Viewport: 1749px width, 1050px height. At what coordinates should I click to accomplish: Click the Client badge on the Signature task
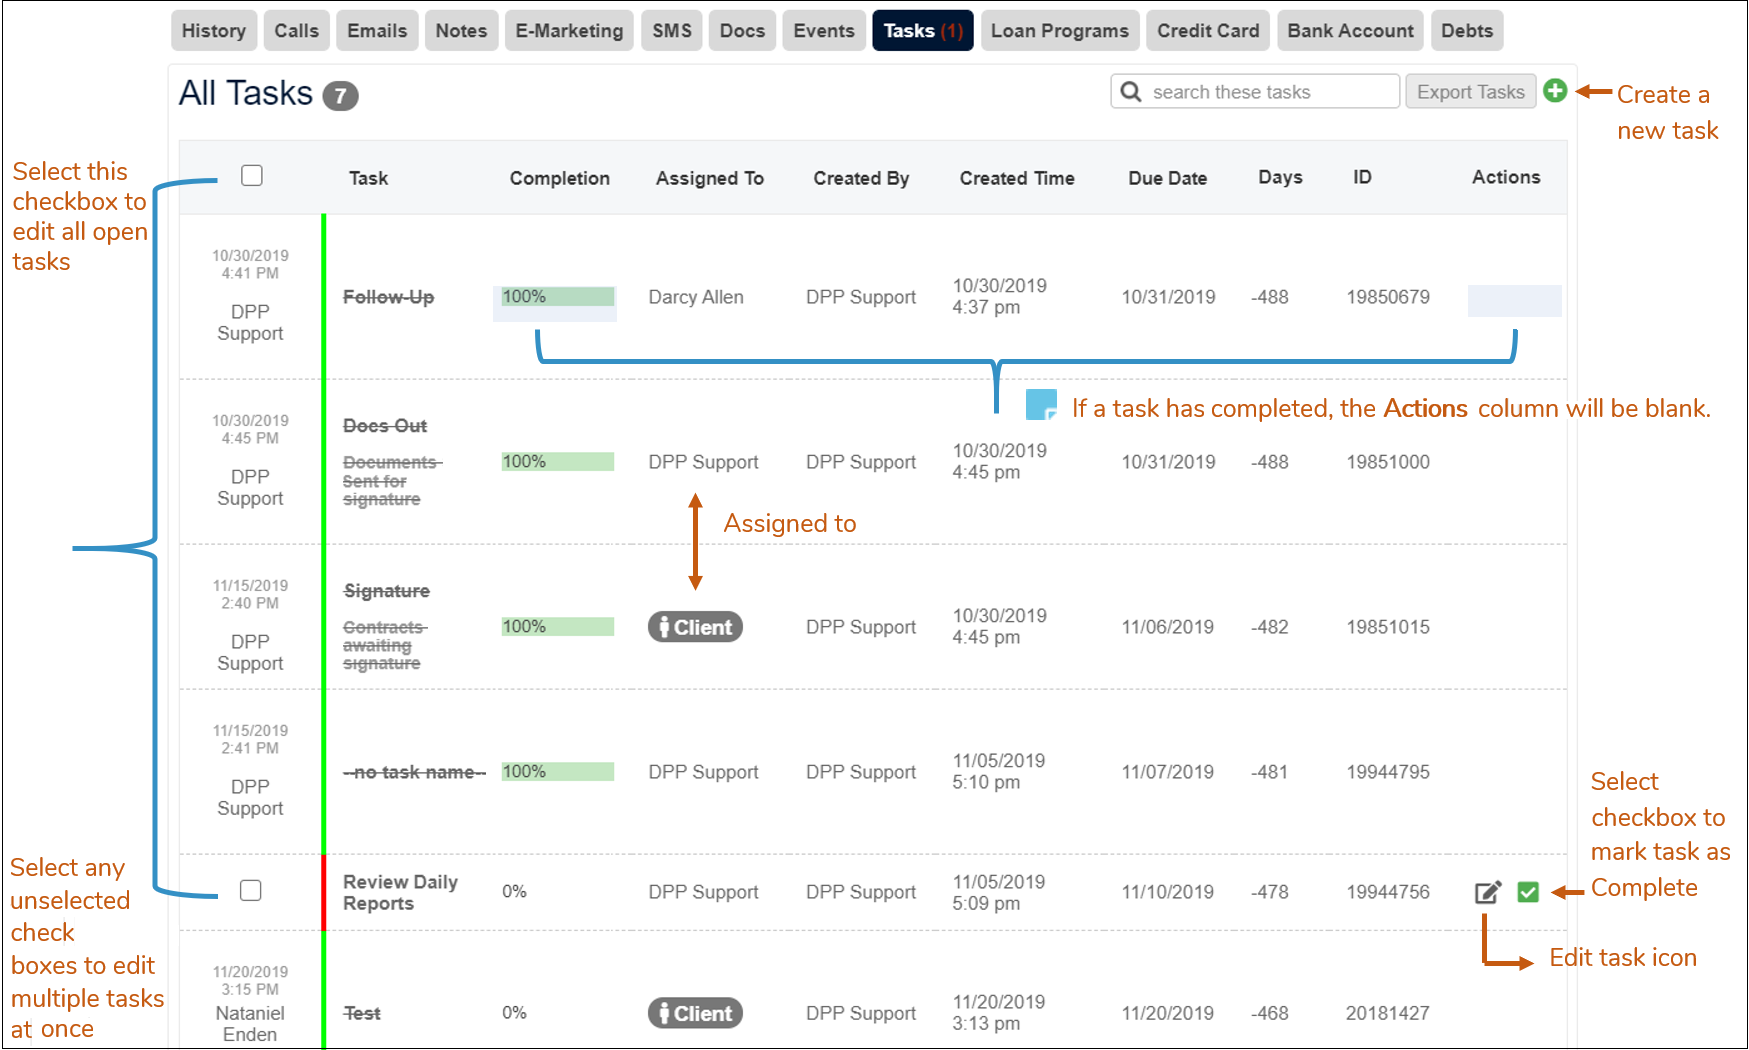click(694, 627)
